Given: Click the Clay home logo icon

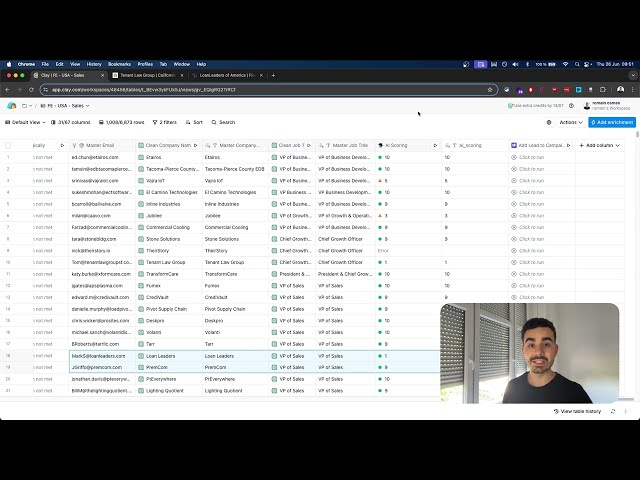Looking at the screenshot, I should [x=12, y=105].
